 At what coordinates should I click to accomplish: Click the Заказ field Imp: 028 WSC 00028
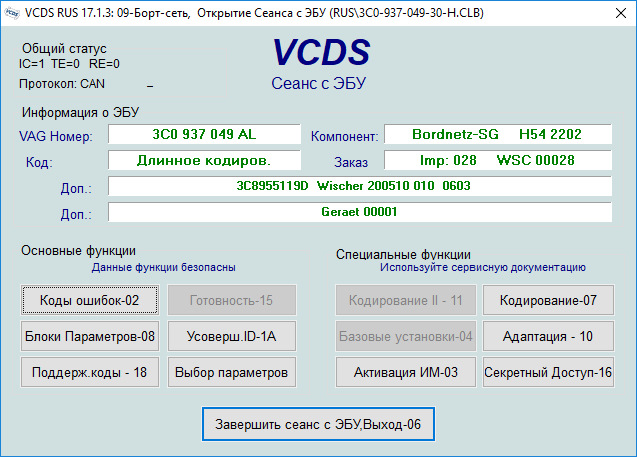click(498, 160)
